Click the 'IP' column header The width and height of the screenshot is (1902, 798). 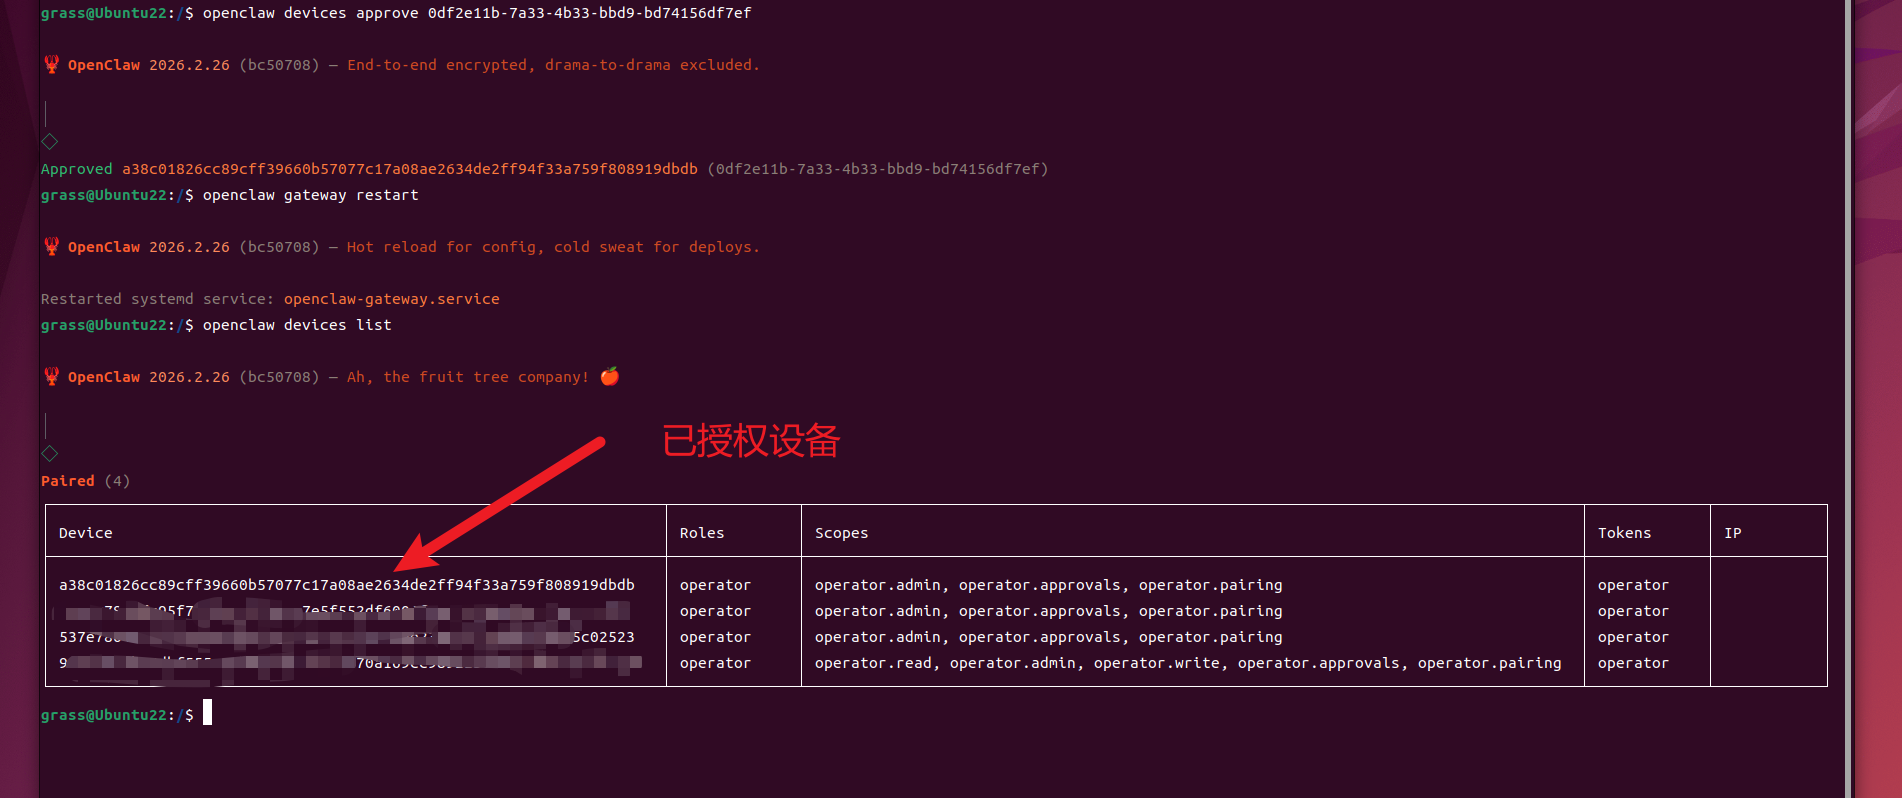pyautogui.click(x=1733, y=533)
